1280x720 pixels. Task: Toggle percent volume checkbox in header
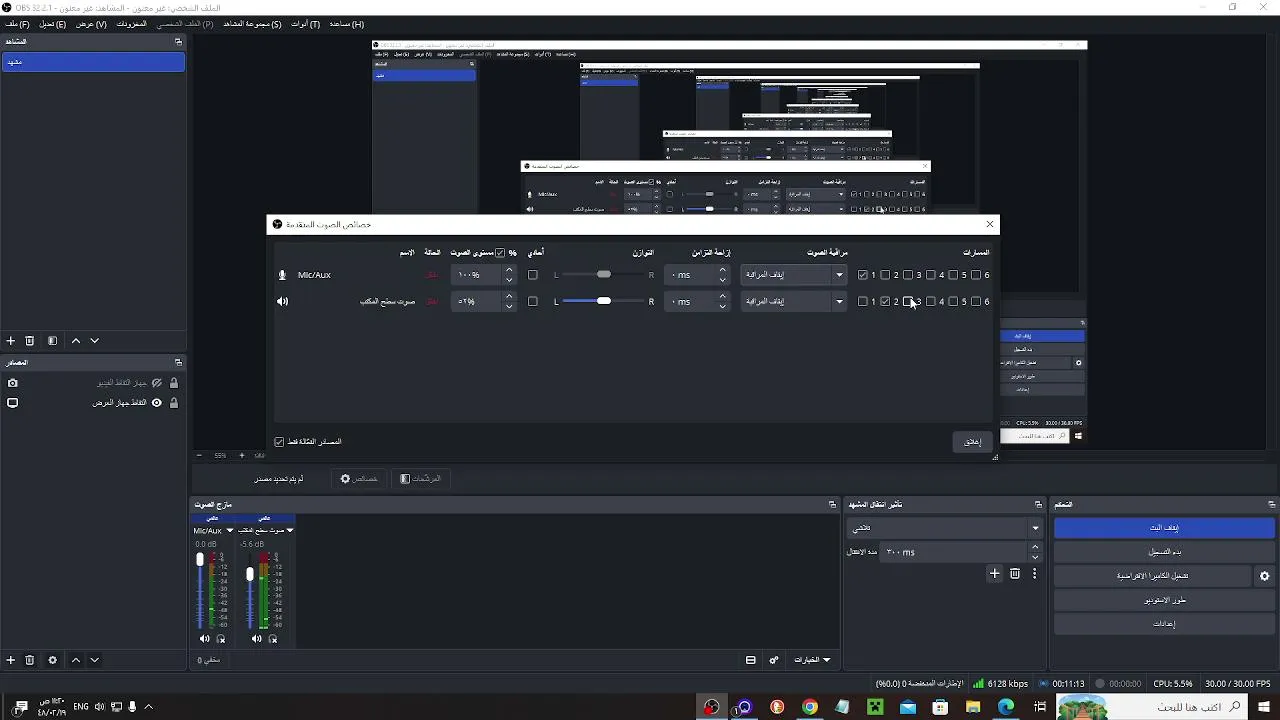(500, 253)
